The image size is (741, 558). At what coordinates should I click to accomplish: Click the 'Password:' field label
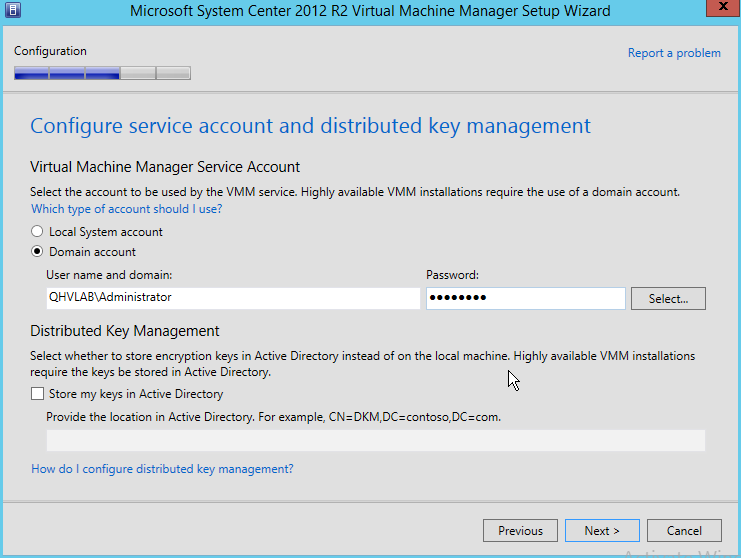pos(452,274)
